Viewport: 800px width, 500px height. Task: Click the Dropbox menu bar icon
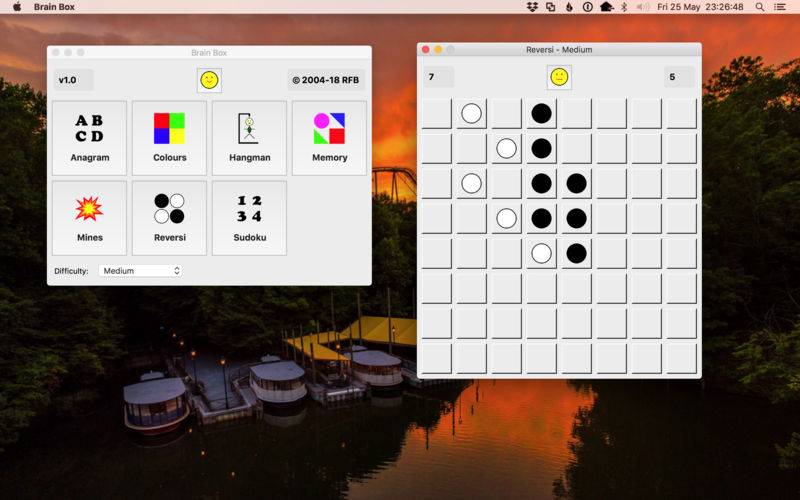pos(532,7)
